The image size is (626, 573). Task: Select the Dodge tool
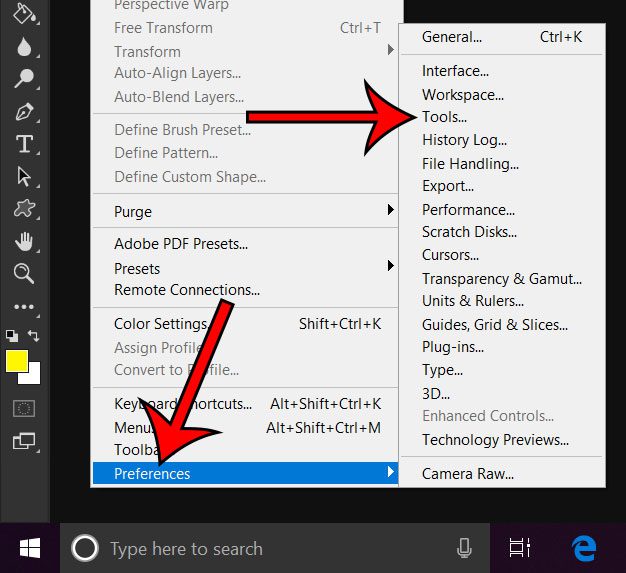(x=24, y=79)
